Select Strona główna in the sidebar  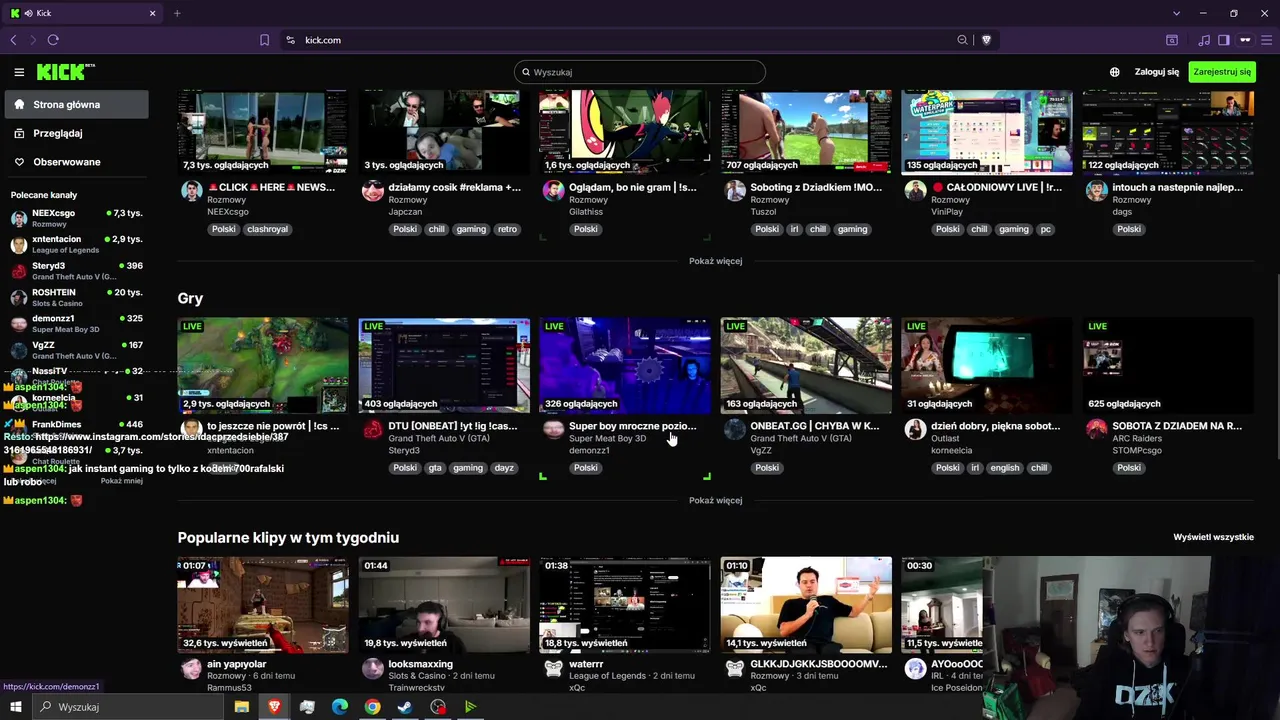76,104
